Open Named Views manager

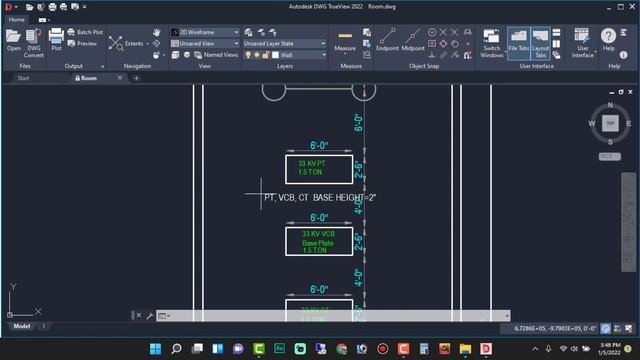pos(216,55)
